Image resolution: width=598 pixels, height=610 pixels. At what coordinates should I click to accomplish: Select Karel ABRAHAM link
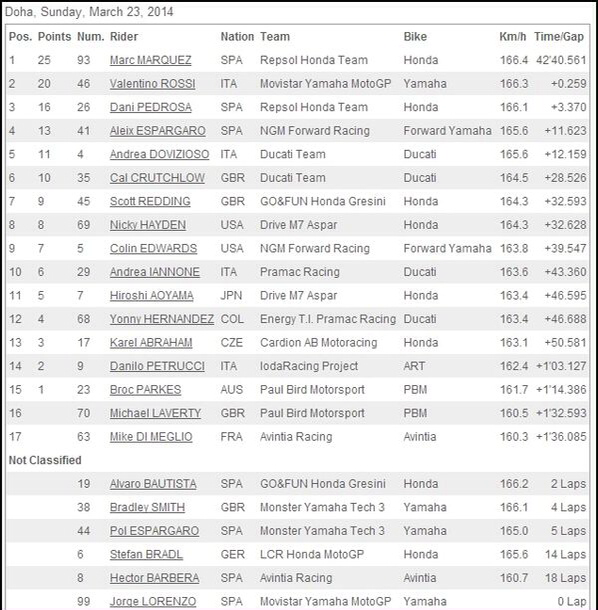click(x=151, y=343)
